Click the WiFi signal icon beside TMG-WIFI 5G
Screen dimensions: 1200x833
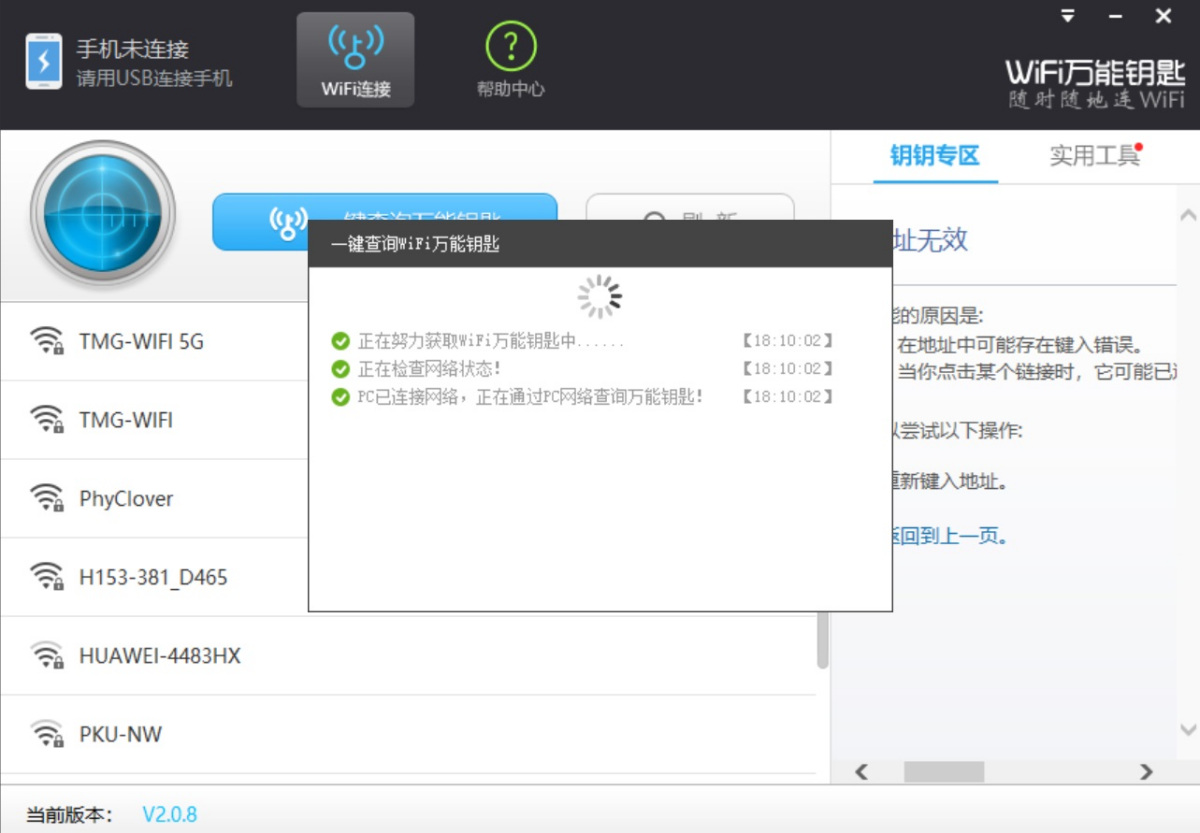47,337
